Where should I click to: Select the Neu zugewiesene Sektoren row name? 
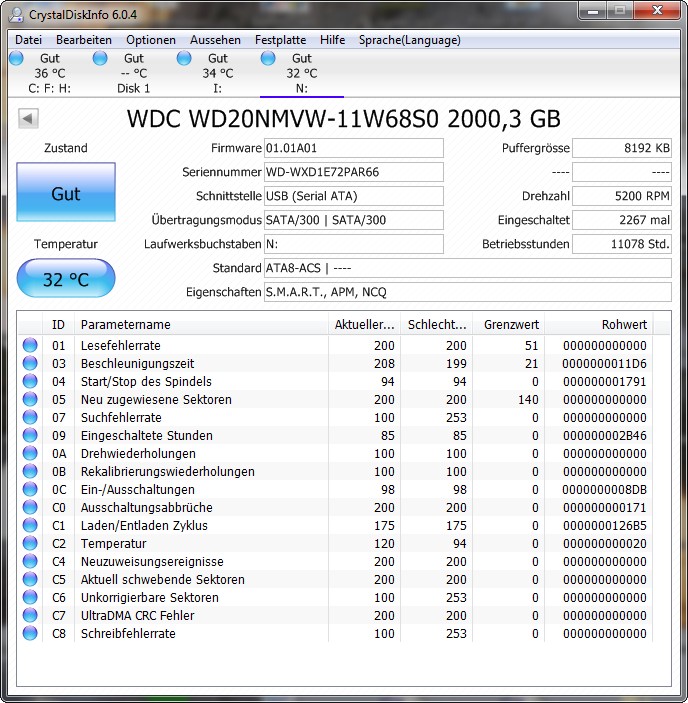156,399
